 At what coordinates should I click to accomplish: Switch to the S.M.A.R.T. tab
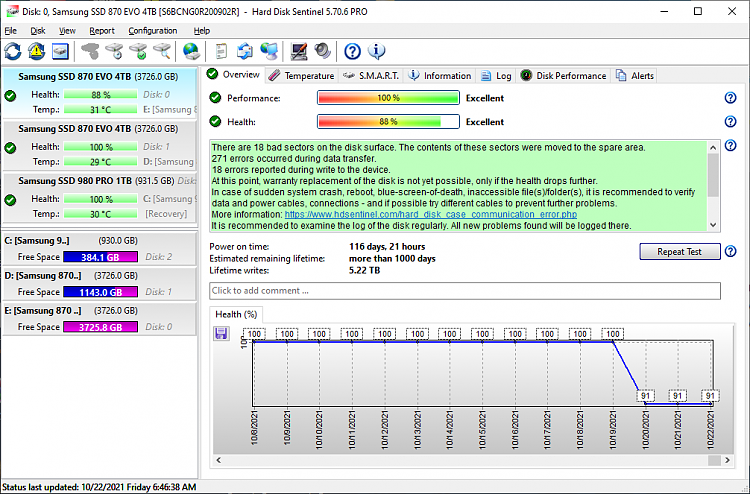click(x=371, y=76)
